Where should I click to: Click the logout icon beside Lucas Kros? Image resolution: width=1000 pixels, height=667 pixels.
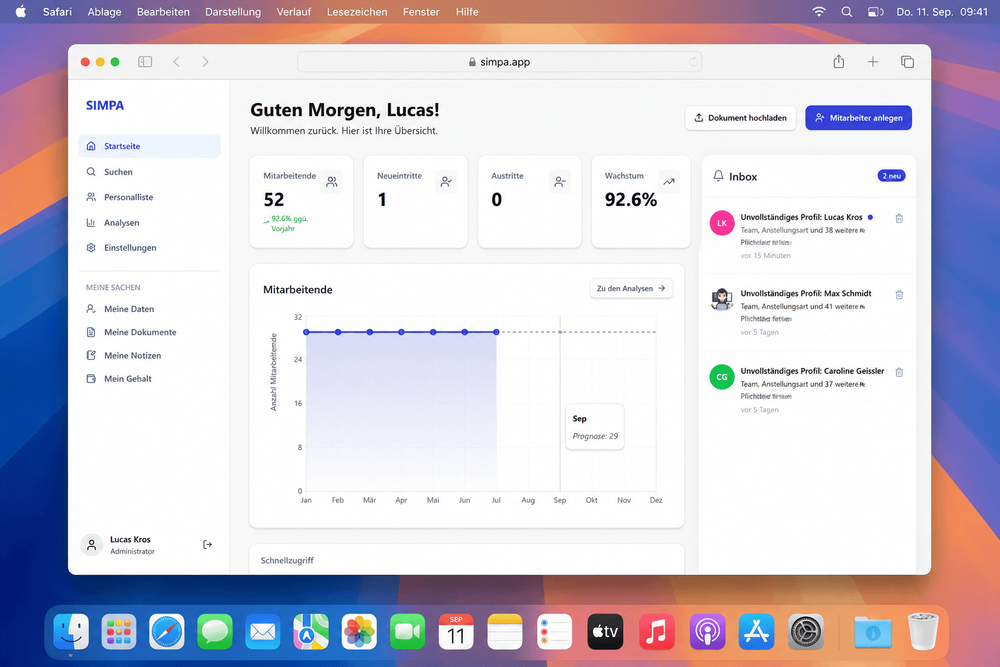(207, 545)
